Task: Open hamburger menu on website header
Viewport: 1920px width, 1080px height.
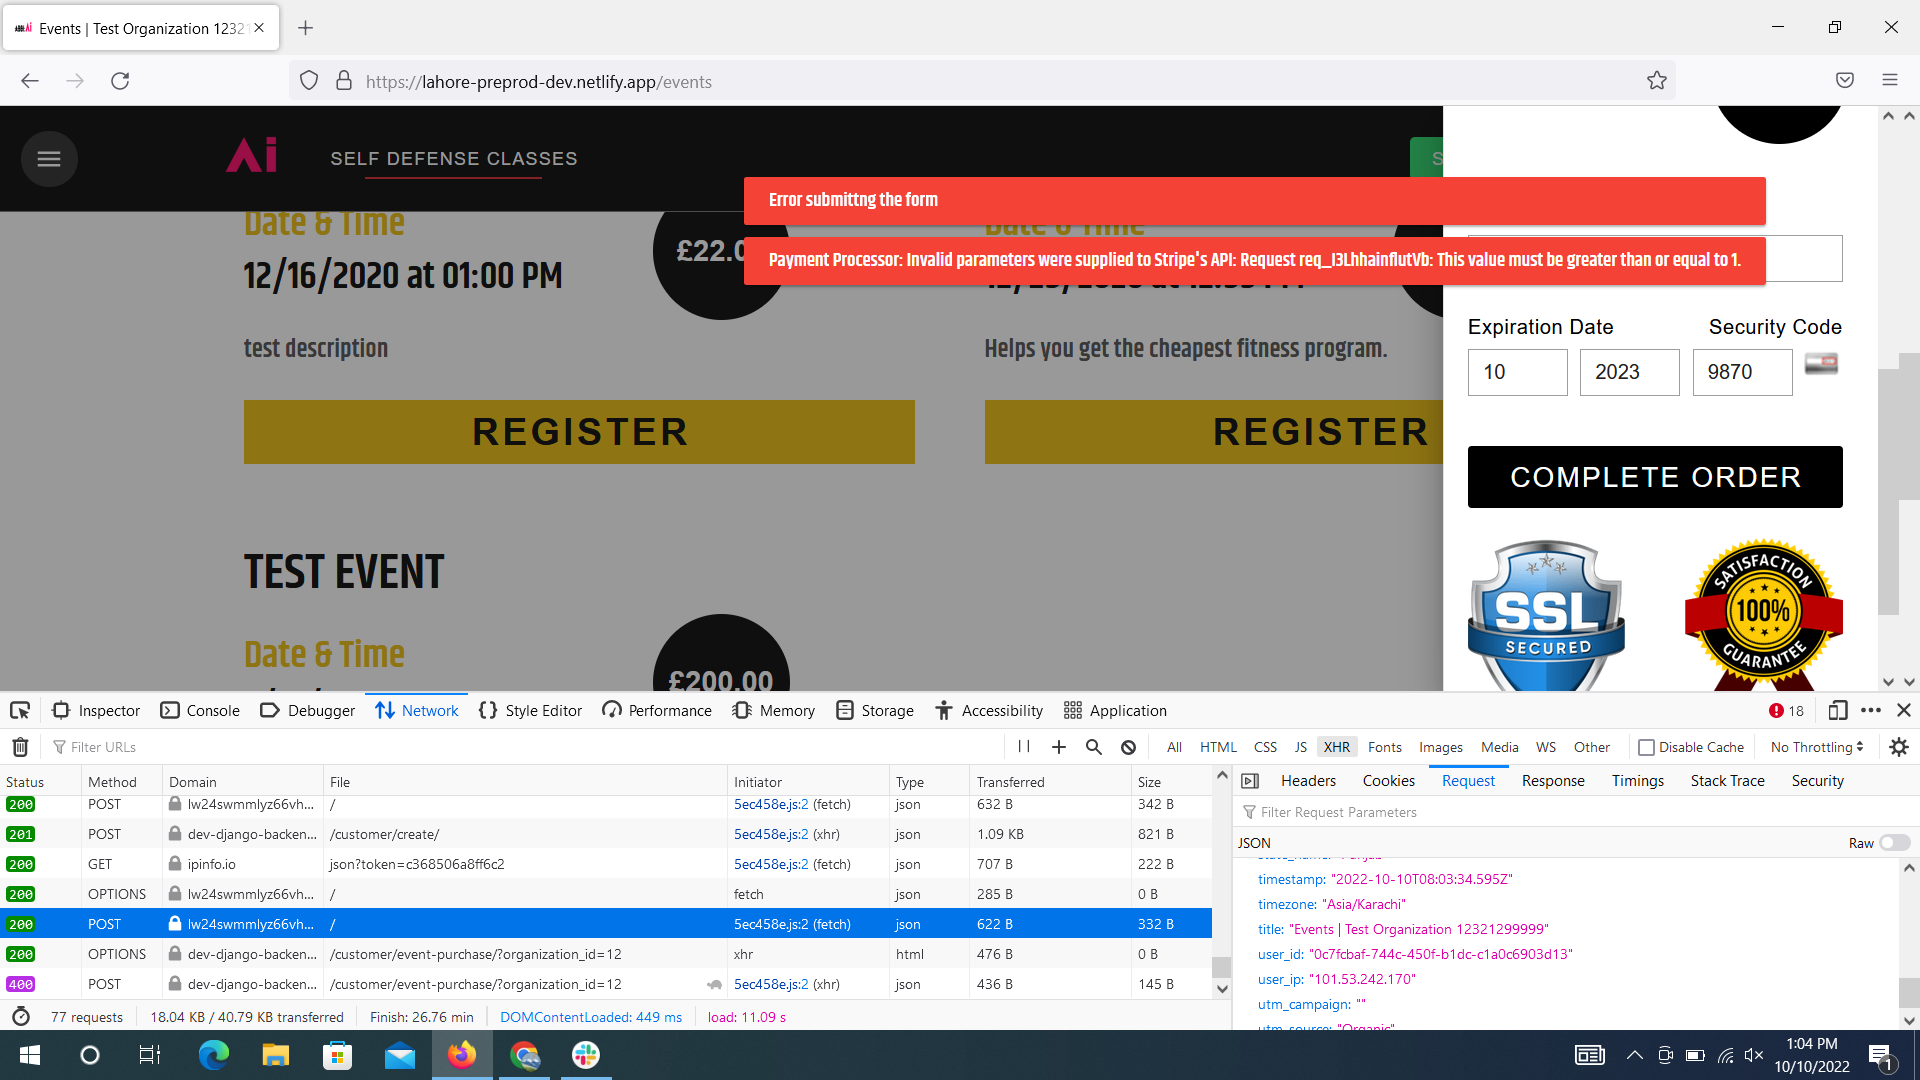Action: (x=49, y=158)
